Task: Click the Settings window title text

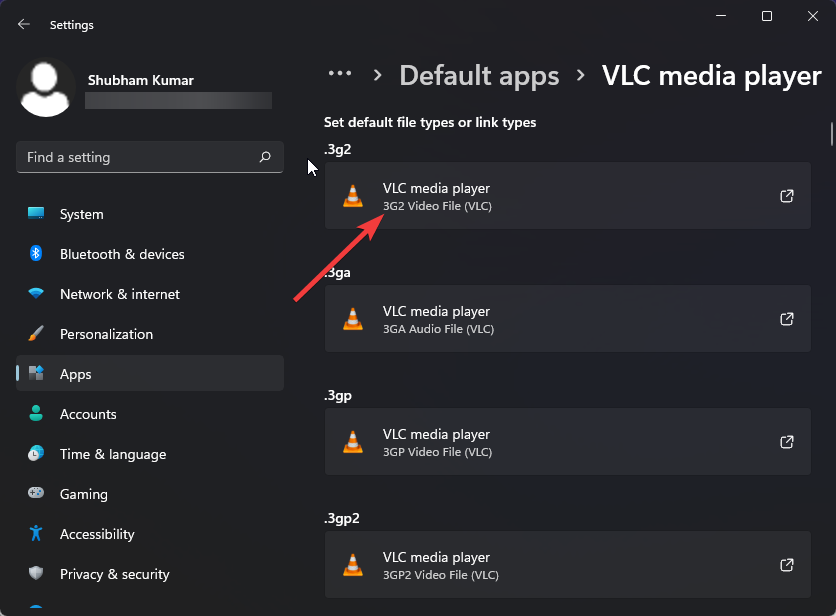Action: click(72, 25)
